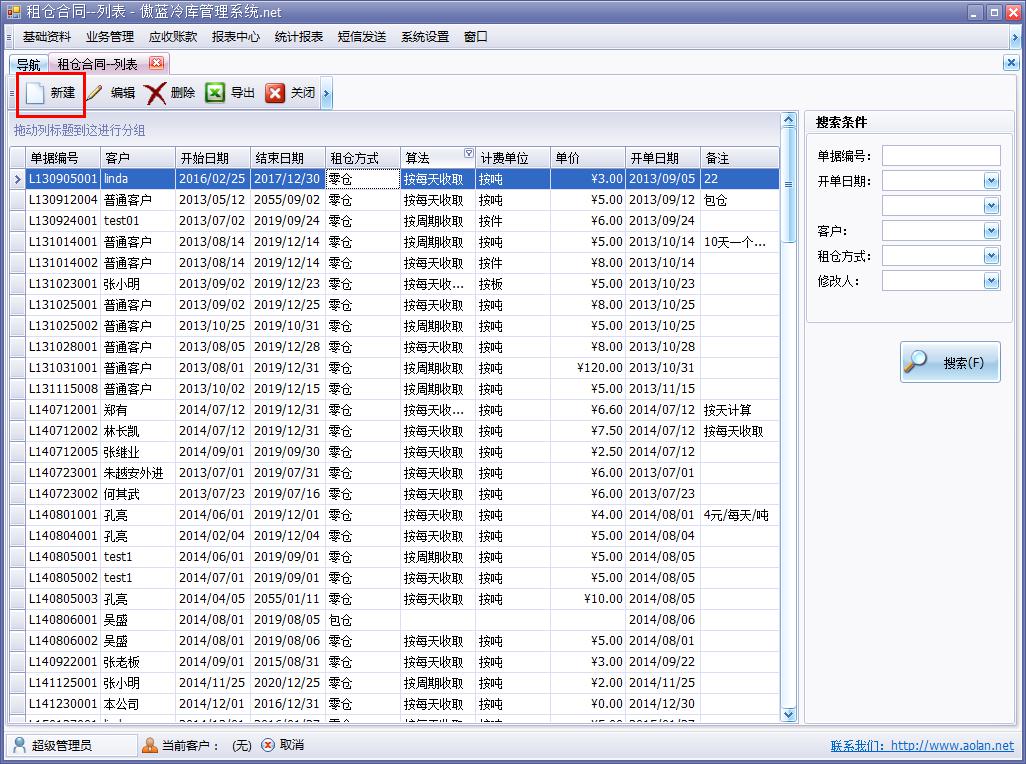Open the first 开单日期 date dropdown
Viewport: 1026px width, 764px height.
pyautogui.click(x=991, y=181)
